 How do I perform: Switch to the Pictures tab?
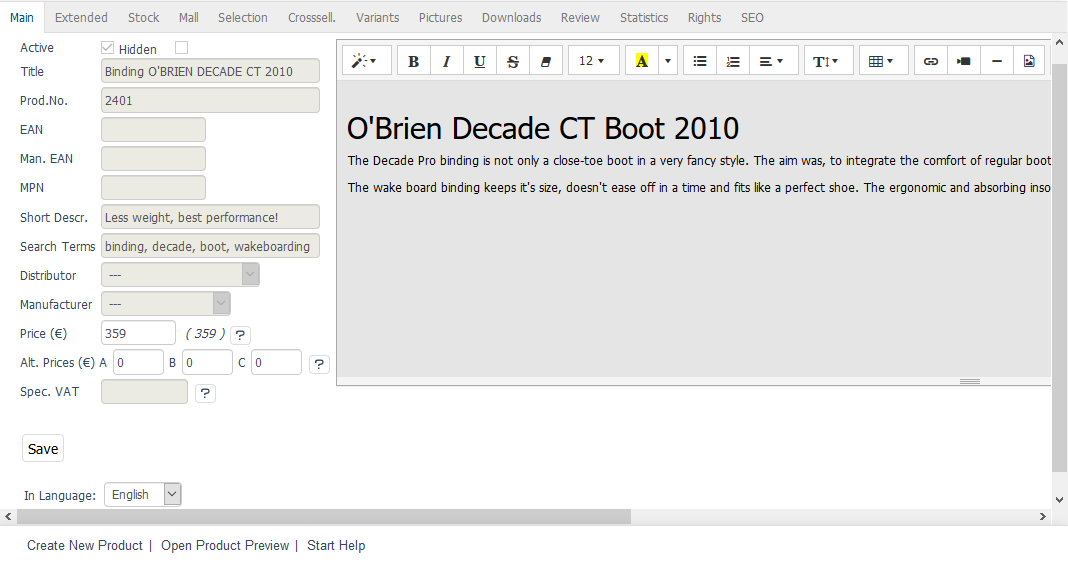[441, 18]
